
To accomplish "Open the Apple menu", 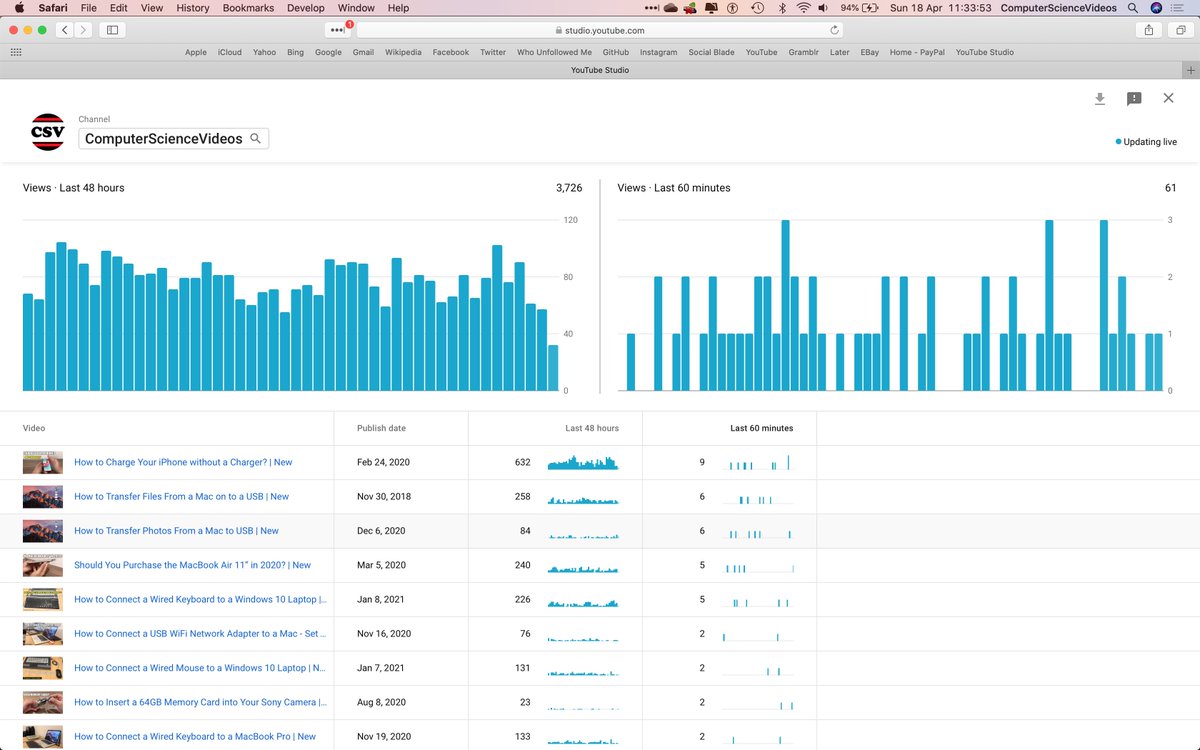I will pyautogui.click(x=19, y=8).
